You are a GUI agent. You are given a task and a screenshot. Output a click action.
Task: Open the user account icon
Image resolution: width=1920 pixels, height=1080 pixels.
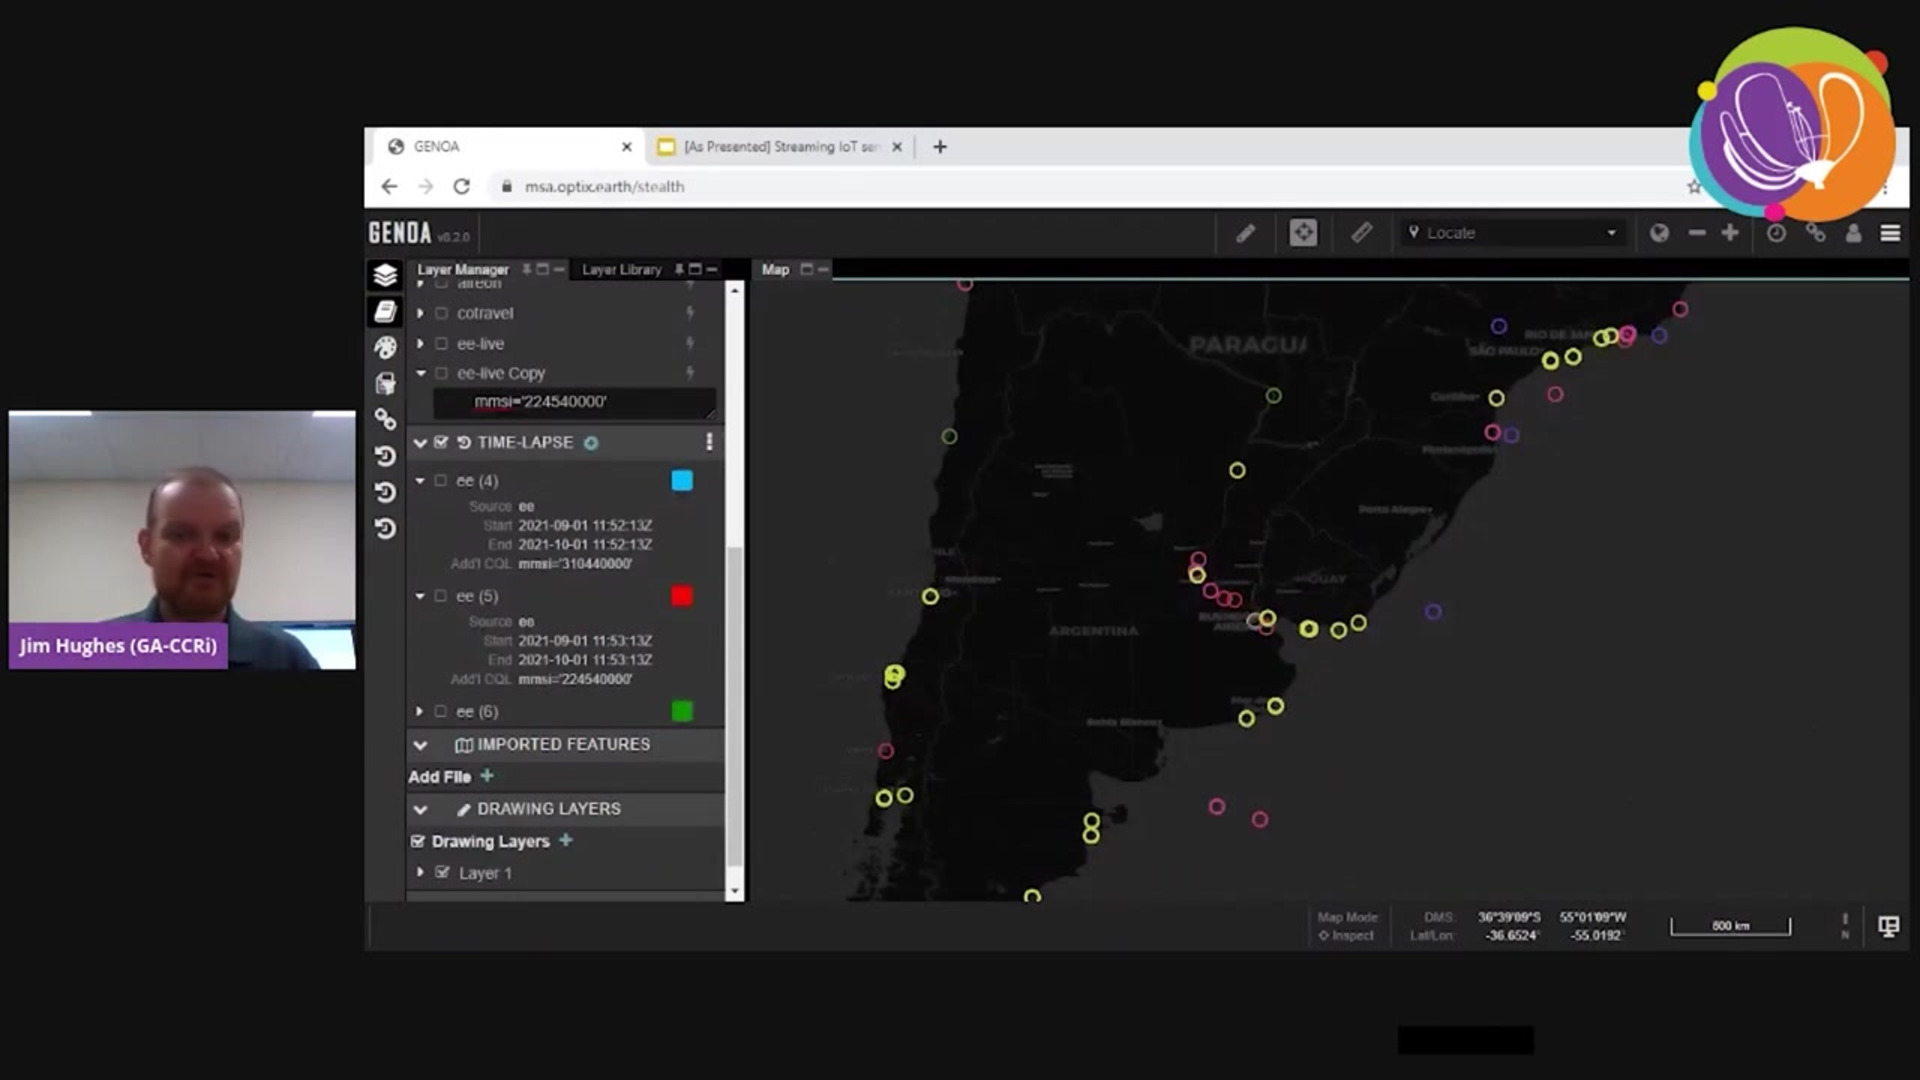1853,233
